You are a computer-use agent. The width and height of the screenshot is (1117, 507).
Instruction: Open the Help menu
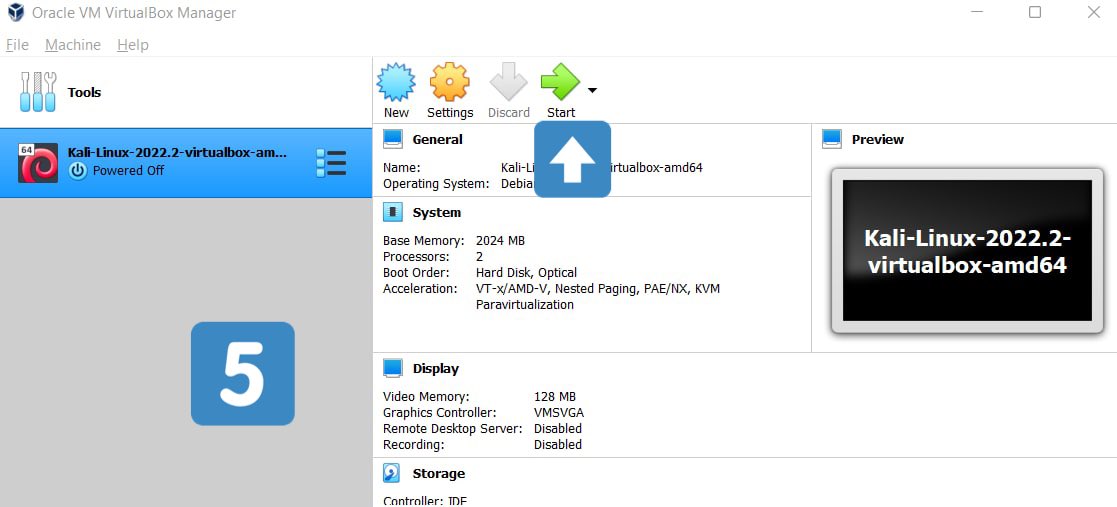tap(133, 45)
